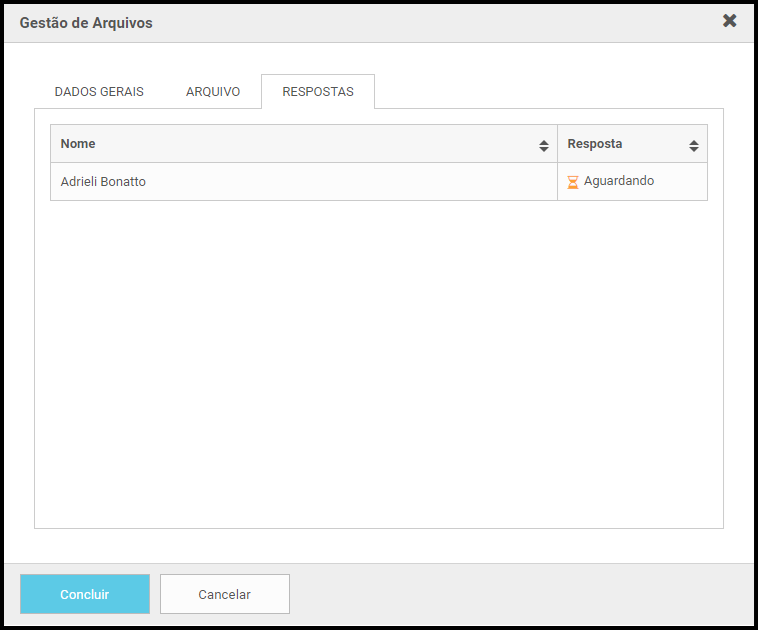
Task: Click the blank footer area right of Cancelar
Action: 520,594
